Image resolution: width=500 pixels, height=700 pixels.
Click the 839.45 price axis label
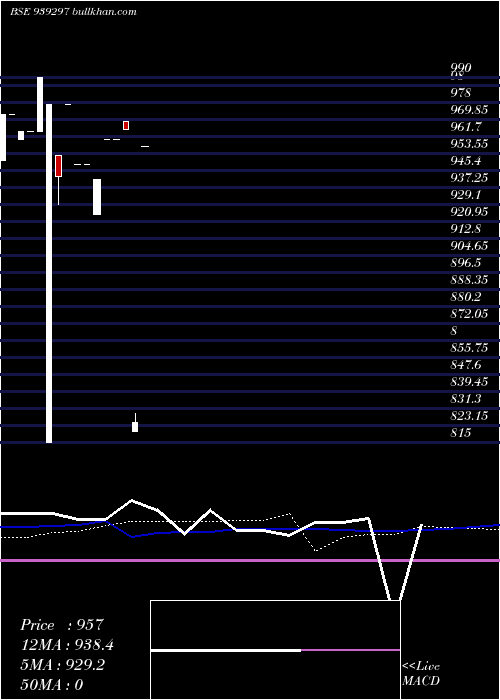[469, 381]
